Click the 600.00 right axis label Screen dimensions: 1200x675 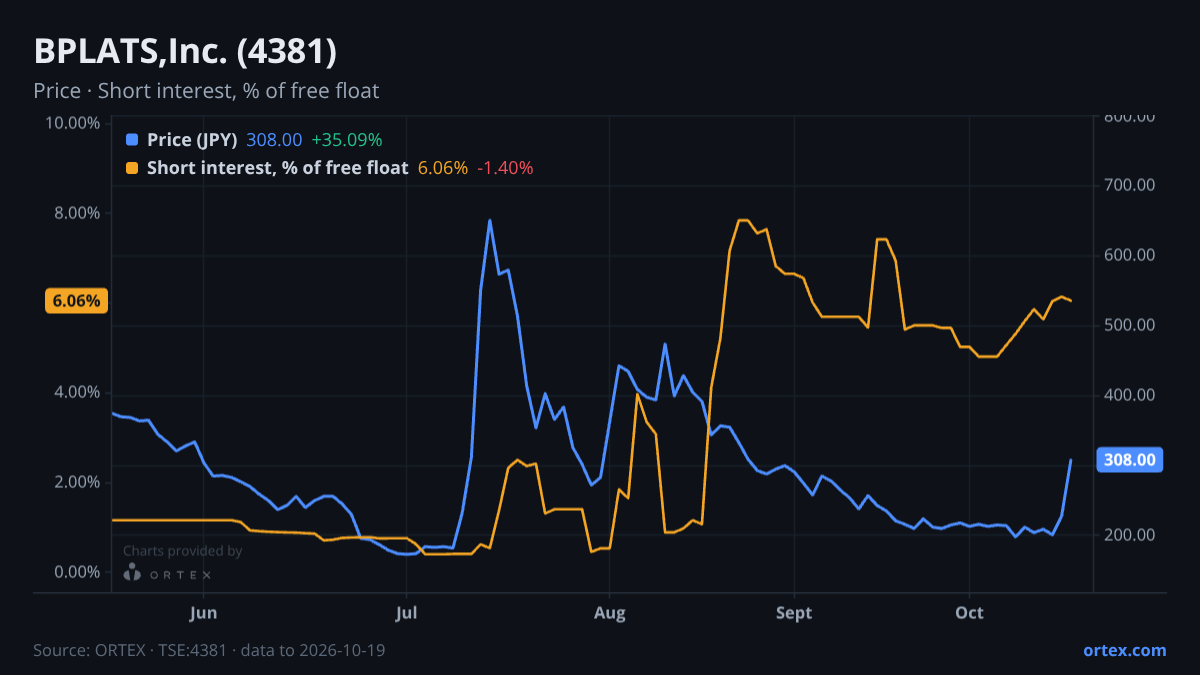1130,255
